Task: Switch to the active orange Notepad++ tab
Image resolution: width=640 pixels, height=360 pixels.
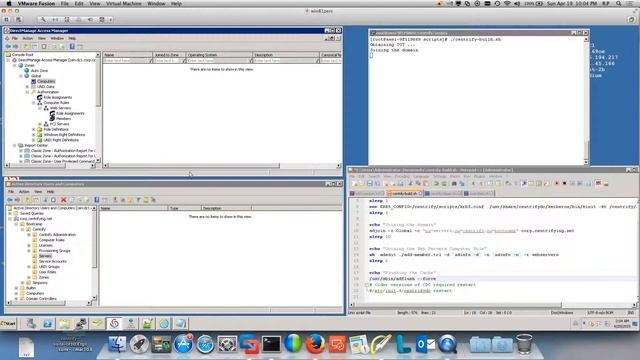Action: (x=404, y=193)
